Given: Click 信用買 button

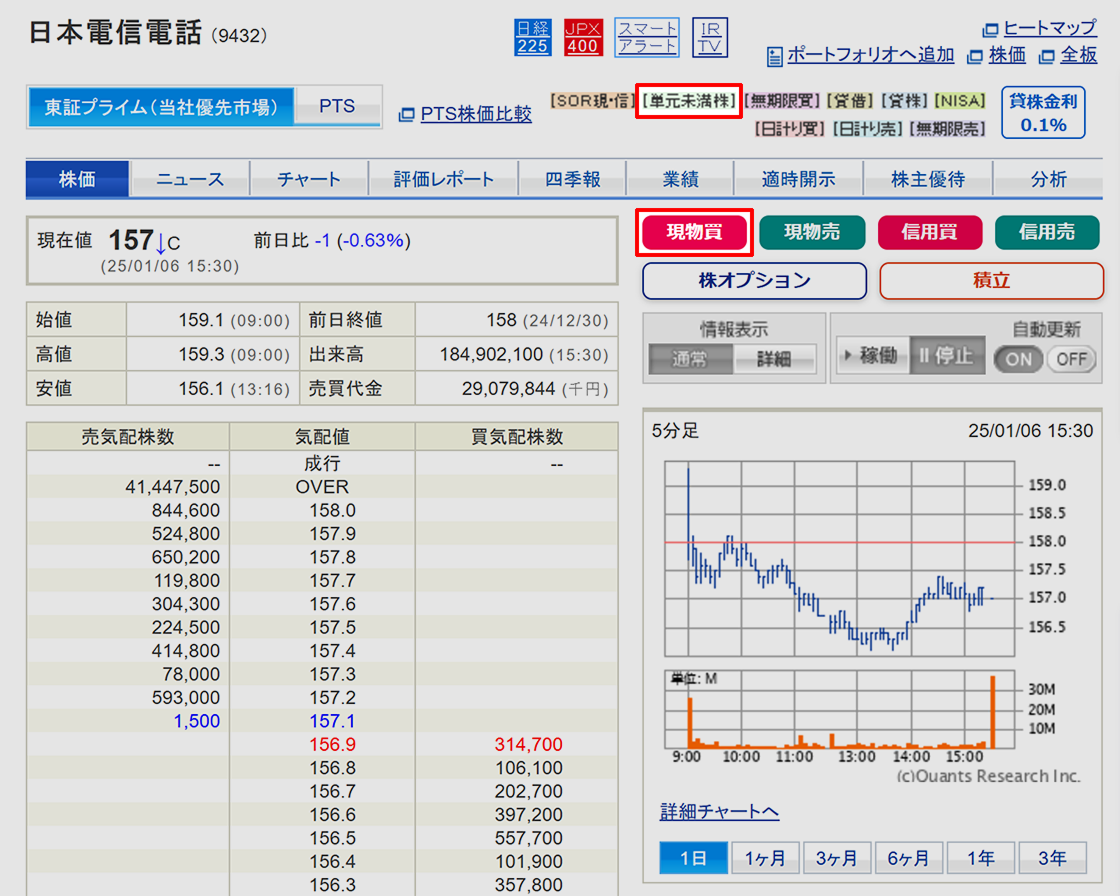Looking at the screenshot, I should coord(930,232).
